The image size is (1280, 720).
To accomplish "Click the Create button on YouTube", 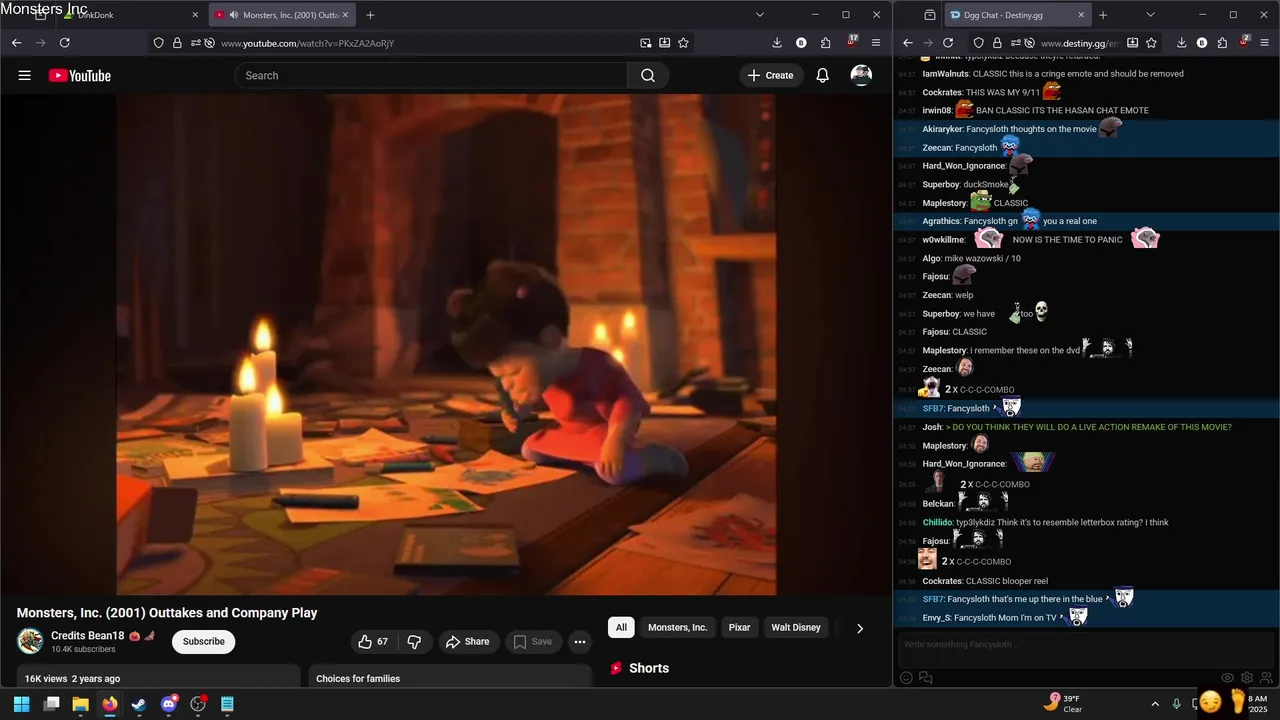I will pos(770,75).
